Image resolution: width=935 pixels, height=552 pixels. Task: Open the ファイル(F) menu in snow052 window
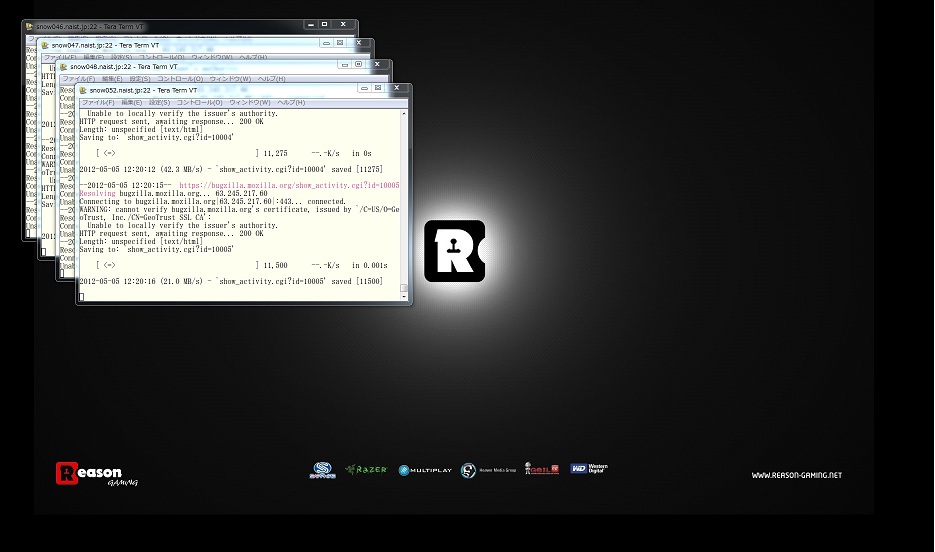(97, 103)
